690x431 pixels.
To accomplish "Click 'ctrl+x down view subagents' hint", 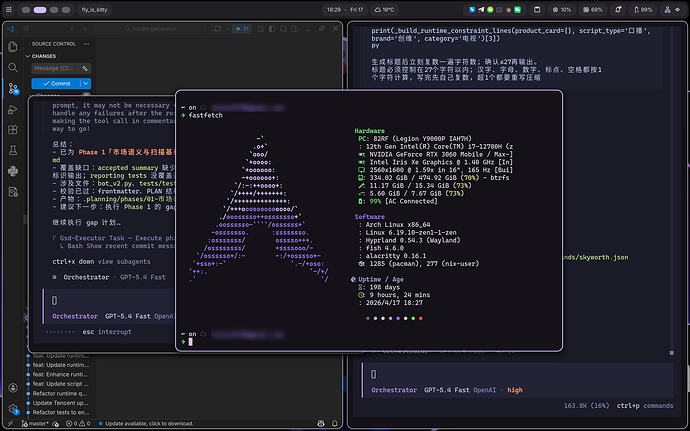I will click(x=101, y=262).
